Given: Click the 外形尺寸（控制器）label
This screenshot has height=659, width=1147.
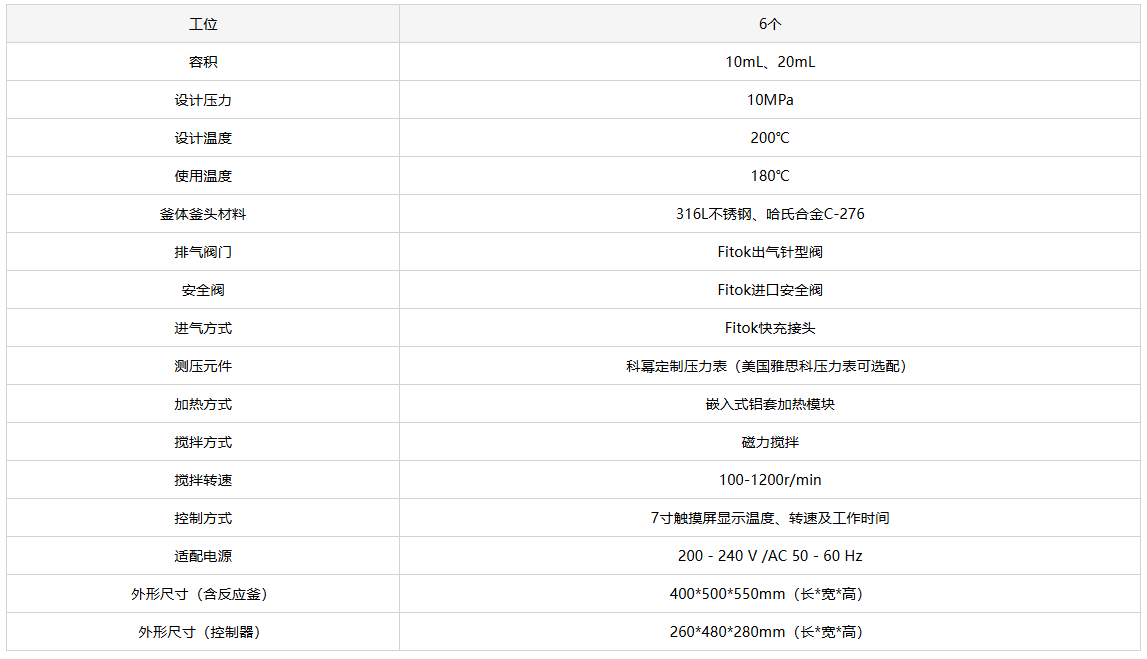Looking at the screenshot, I should tap(203, 632).
